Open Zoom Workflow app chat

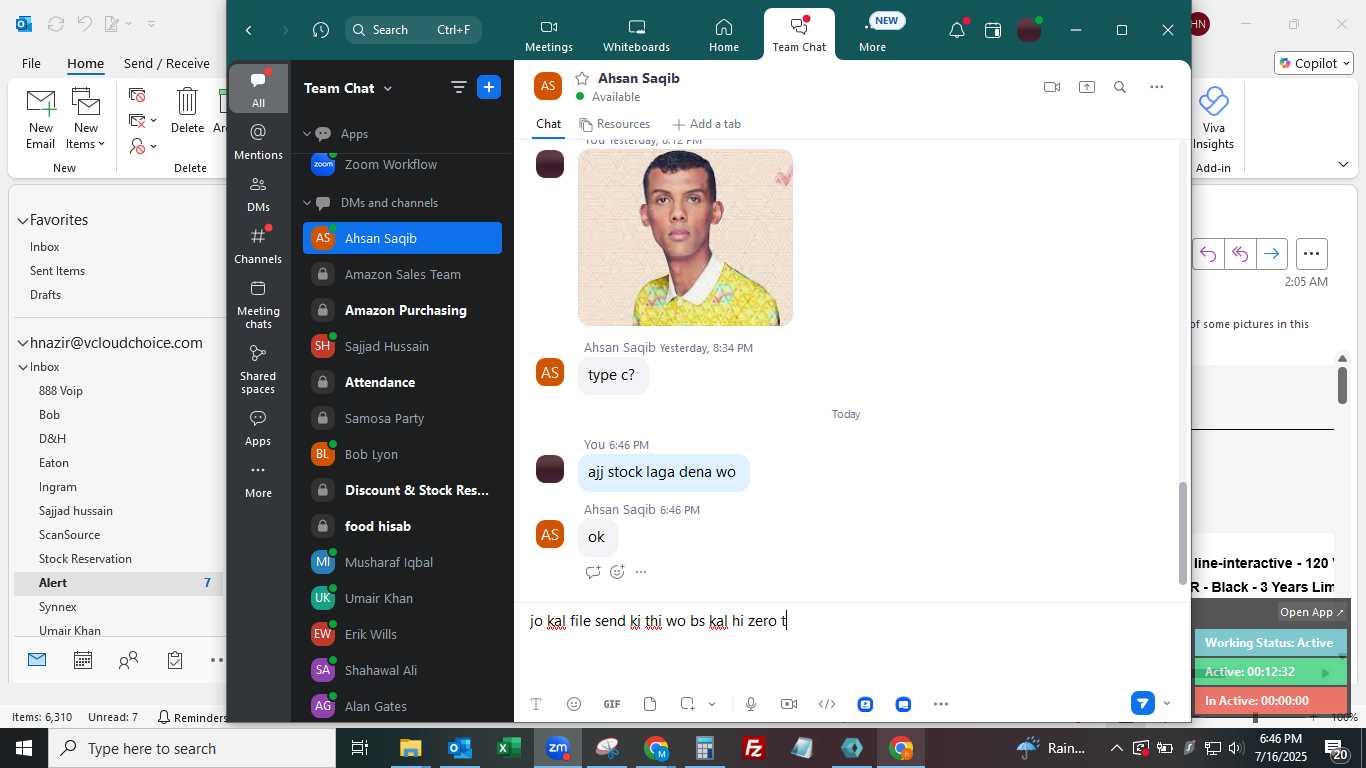click(x=402, y=164)
